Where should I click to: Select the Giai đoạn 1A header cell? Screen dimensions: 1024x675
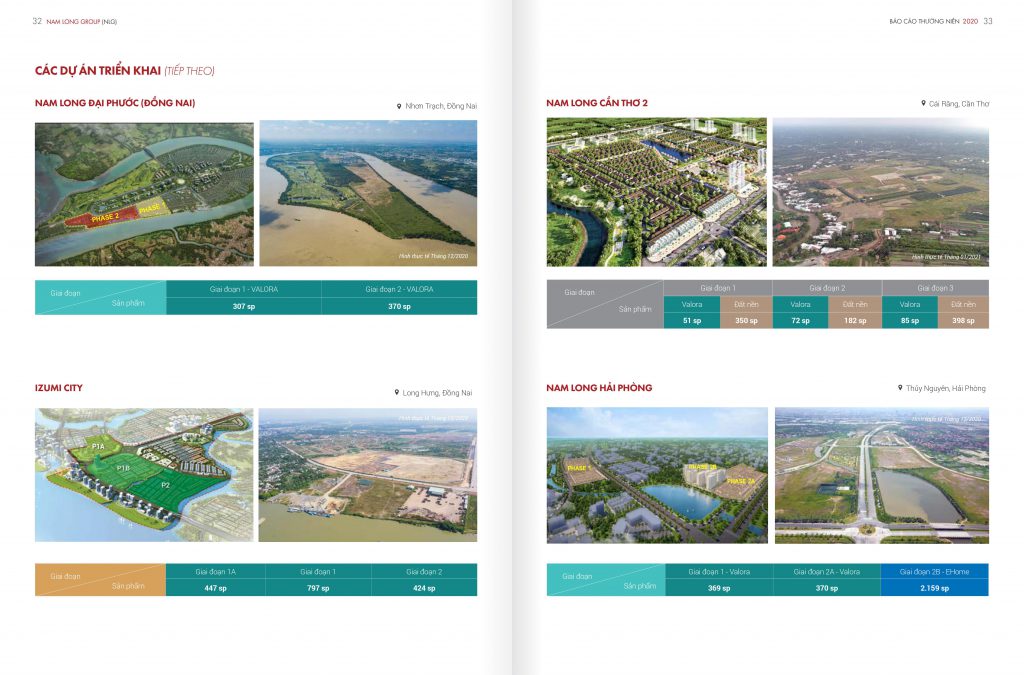(x=216, y=572)
